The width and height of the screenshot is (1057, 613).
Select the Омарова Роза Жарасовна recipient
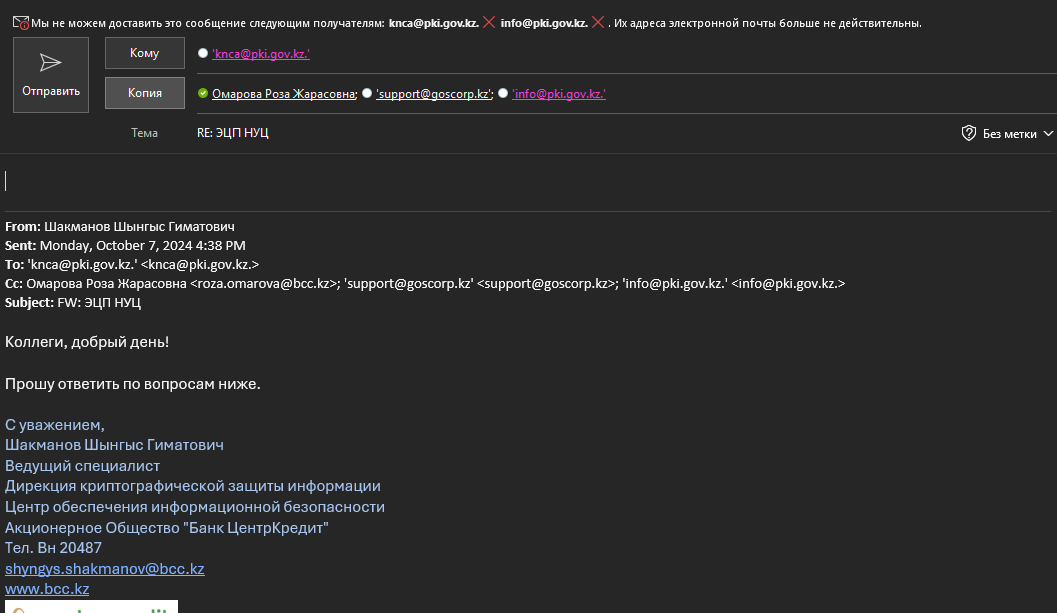tap(283, 94)
